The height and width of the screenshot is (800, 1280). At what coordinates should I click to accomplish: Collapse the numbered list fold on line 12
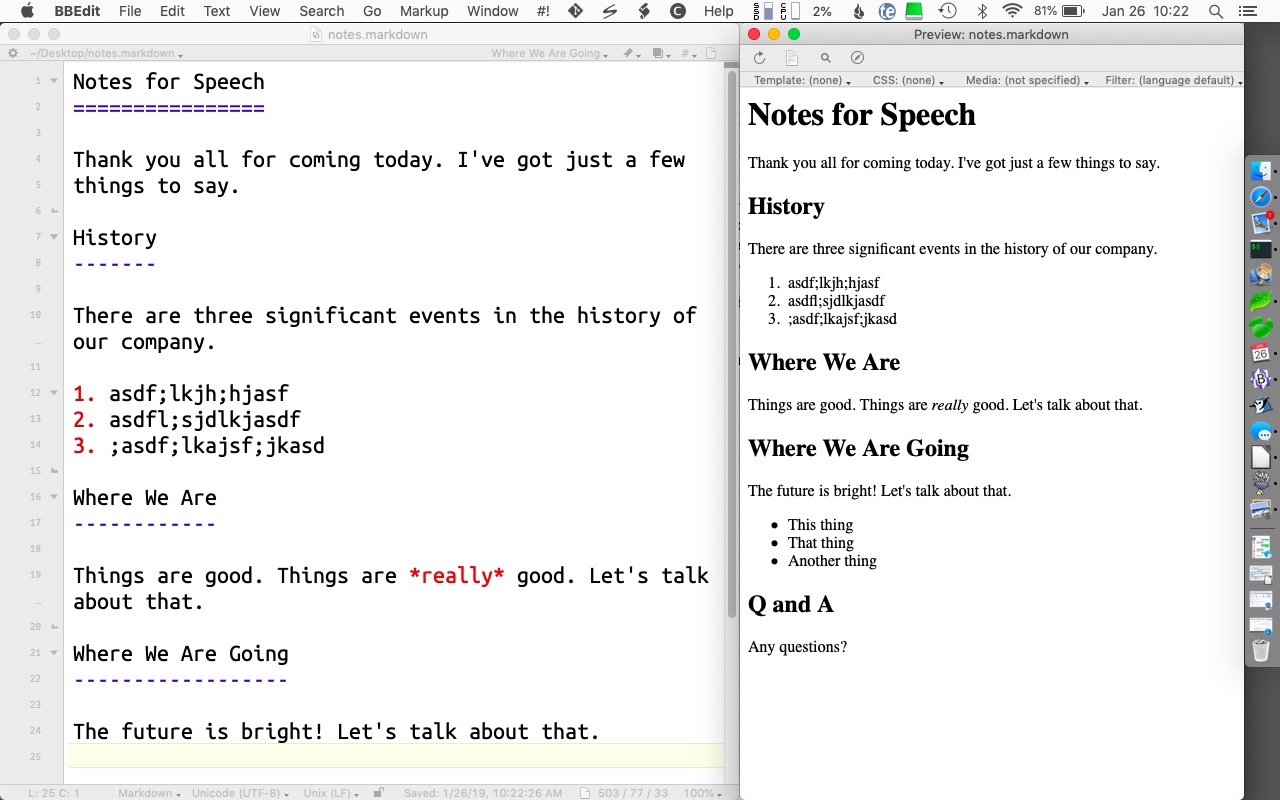[54, 394]
